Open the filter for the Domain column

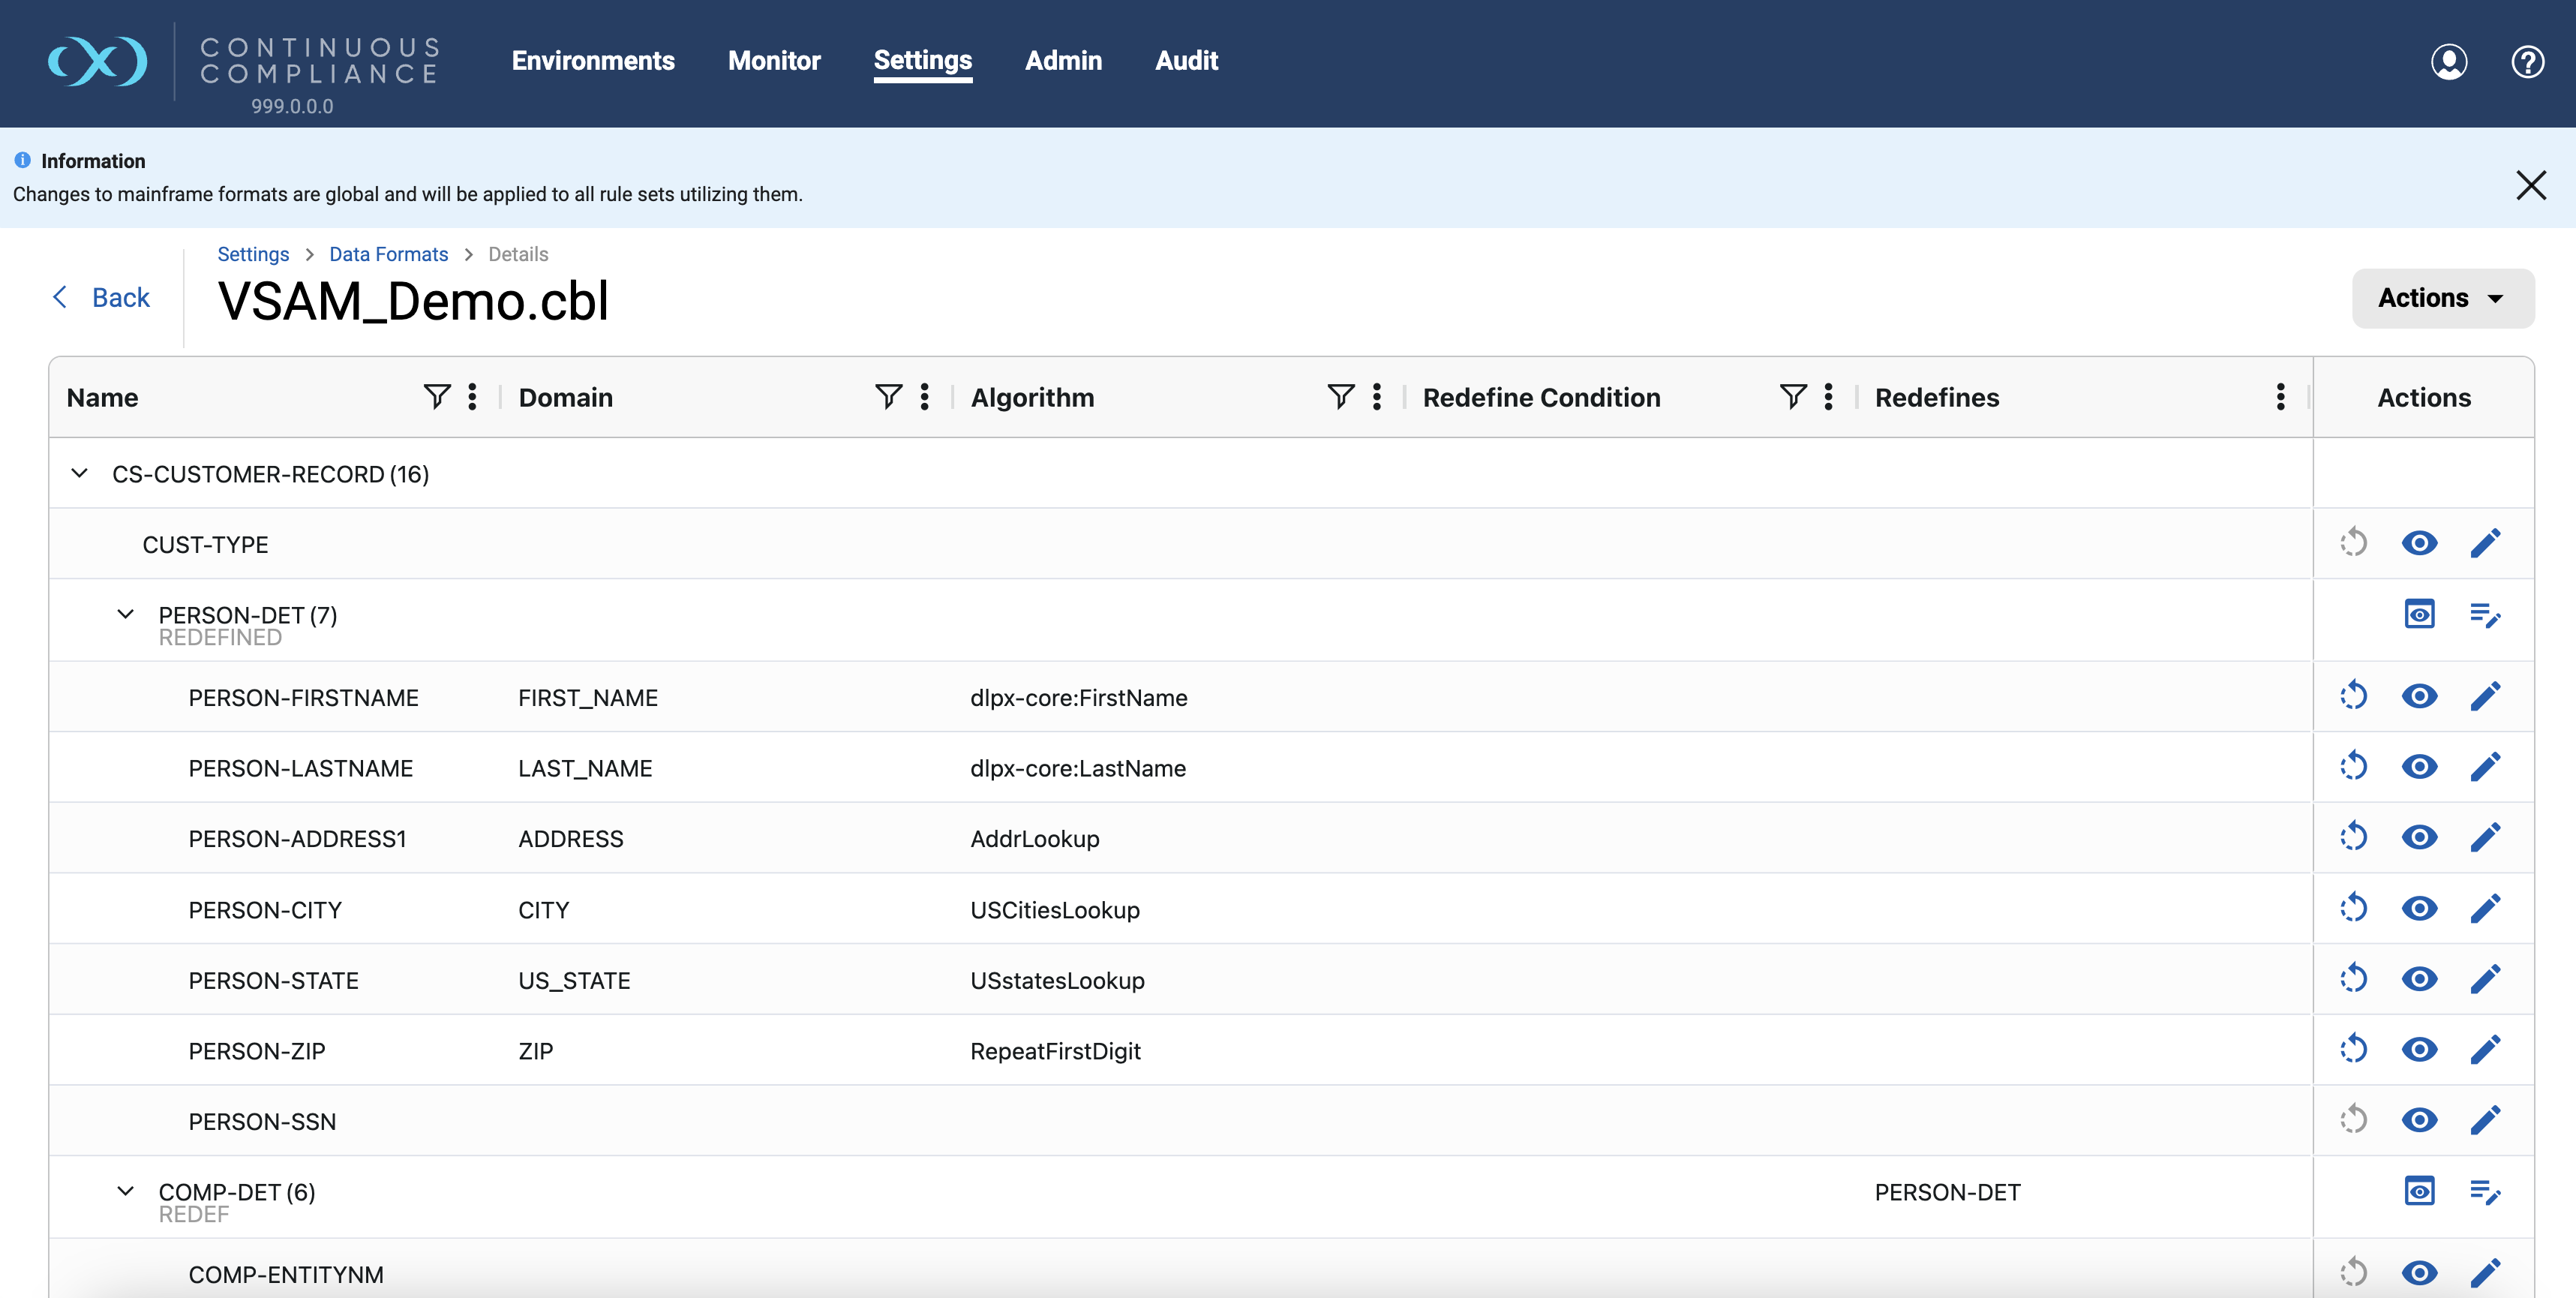pyautogui.click(x=888, y=396)
